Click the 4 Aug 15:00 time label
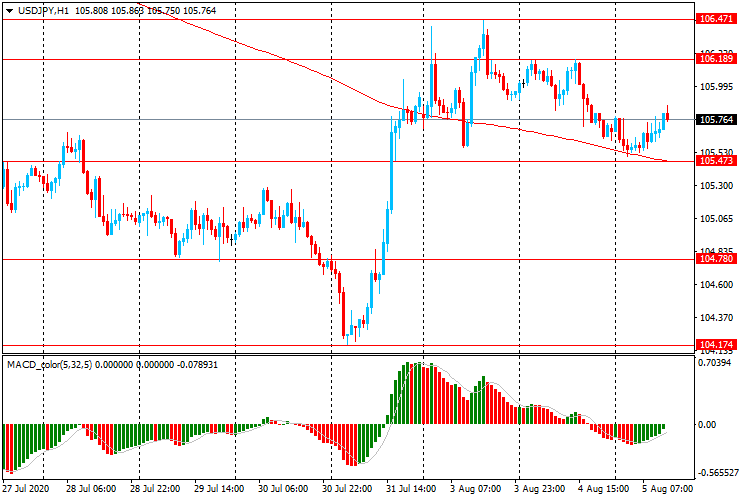This screenshot has width=740, height=500. tap(604, 489)
